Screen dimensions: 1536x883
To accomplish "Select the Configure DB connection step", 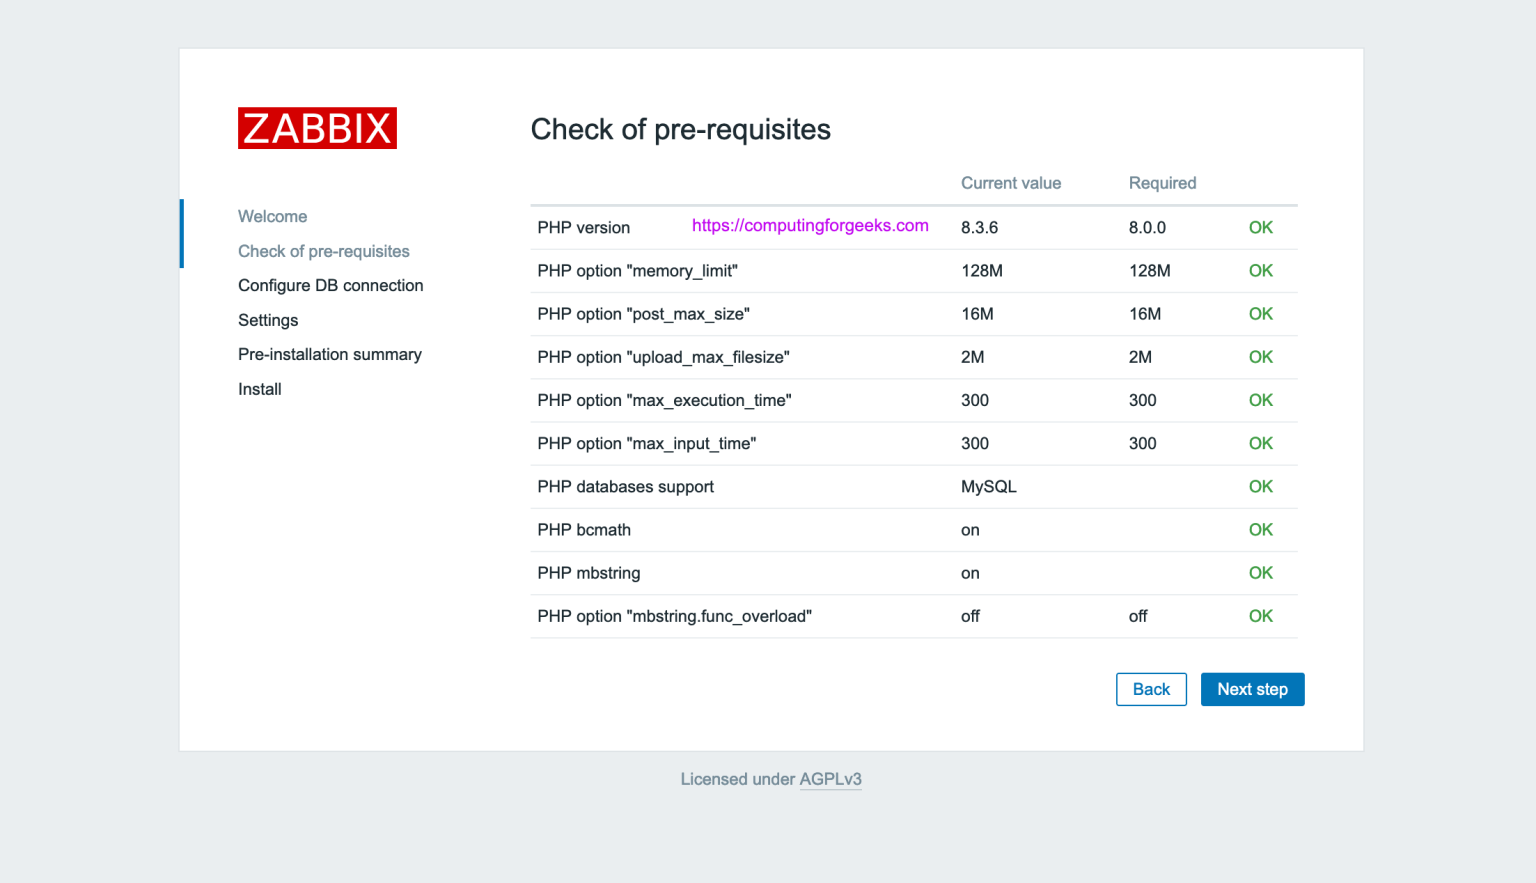I will (x=330, y=285).
